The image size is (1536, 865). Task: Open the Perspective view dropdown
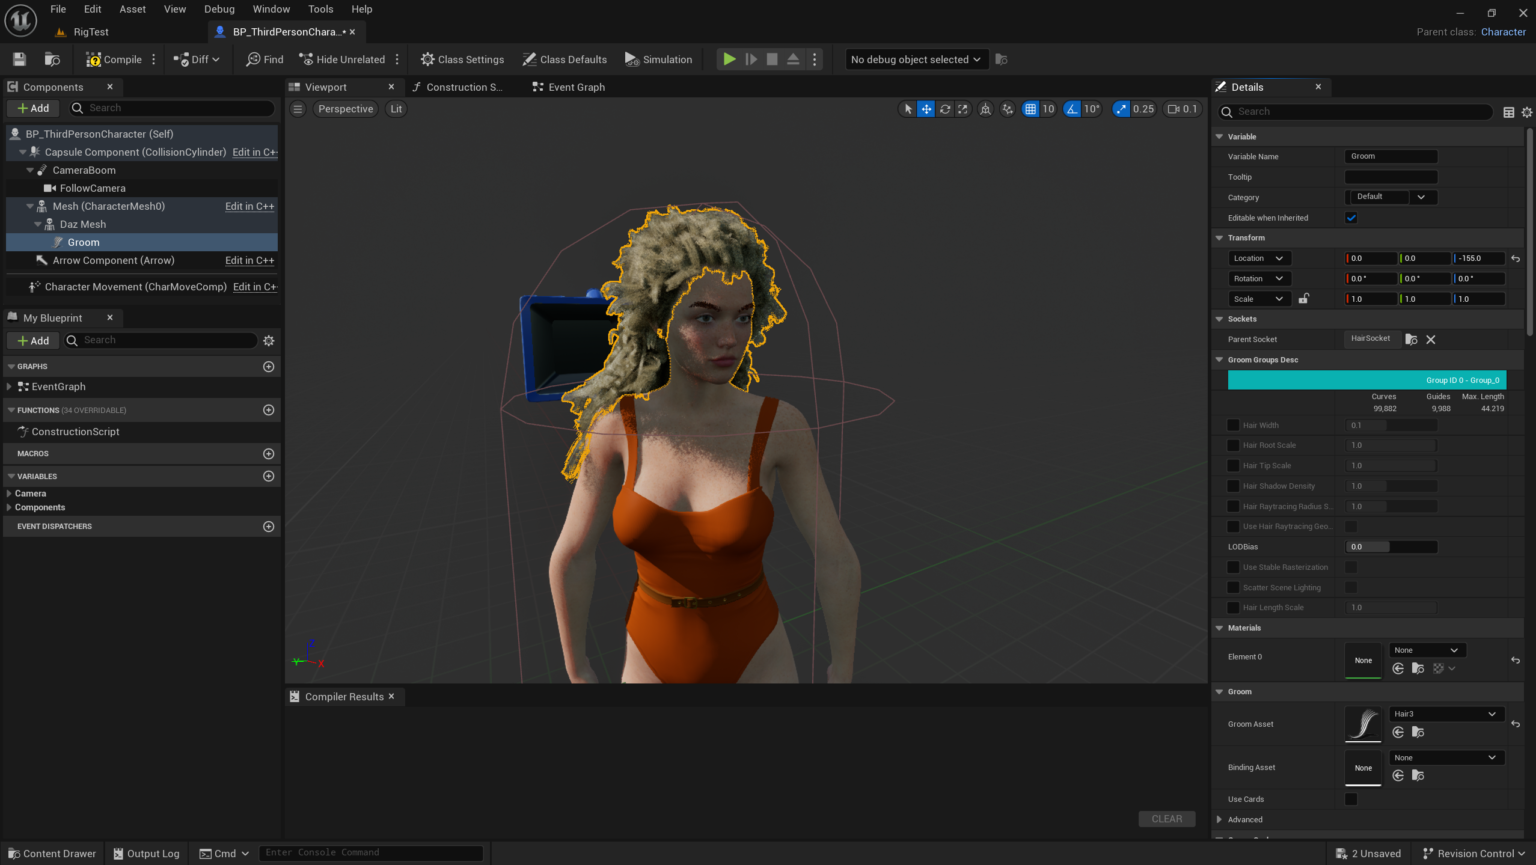pyautogui.click(x=345, y=108)
